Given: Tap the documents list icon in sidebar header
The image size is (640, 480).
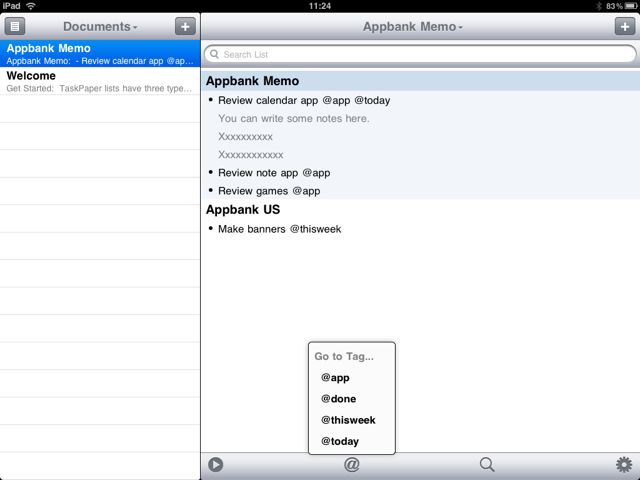Looking at the screenshot, I should point(15,27).
